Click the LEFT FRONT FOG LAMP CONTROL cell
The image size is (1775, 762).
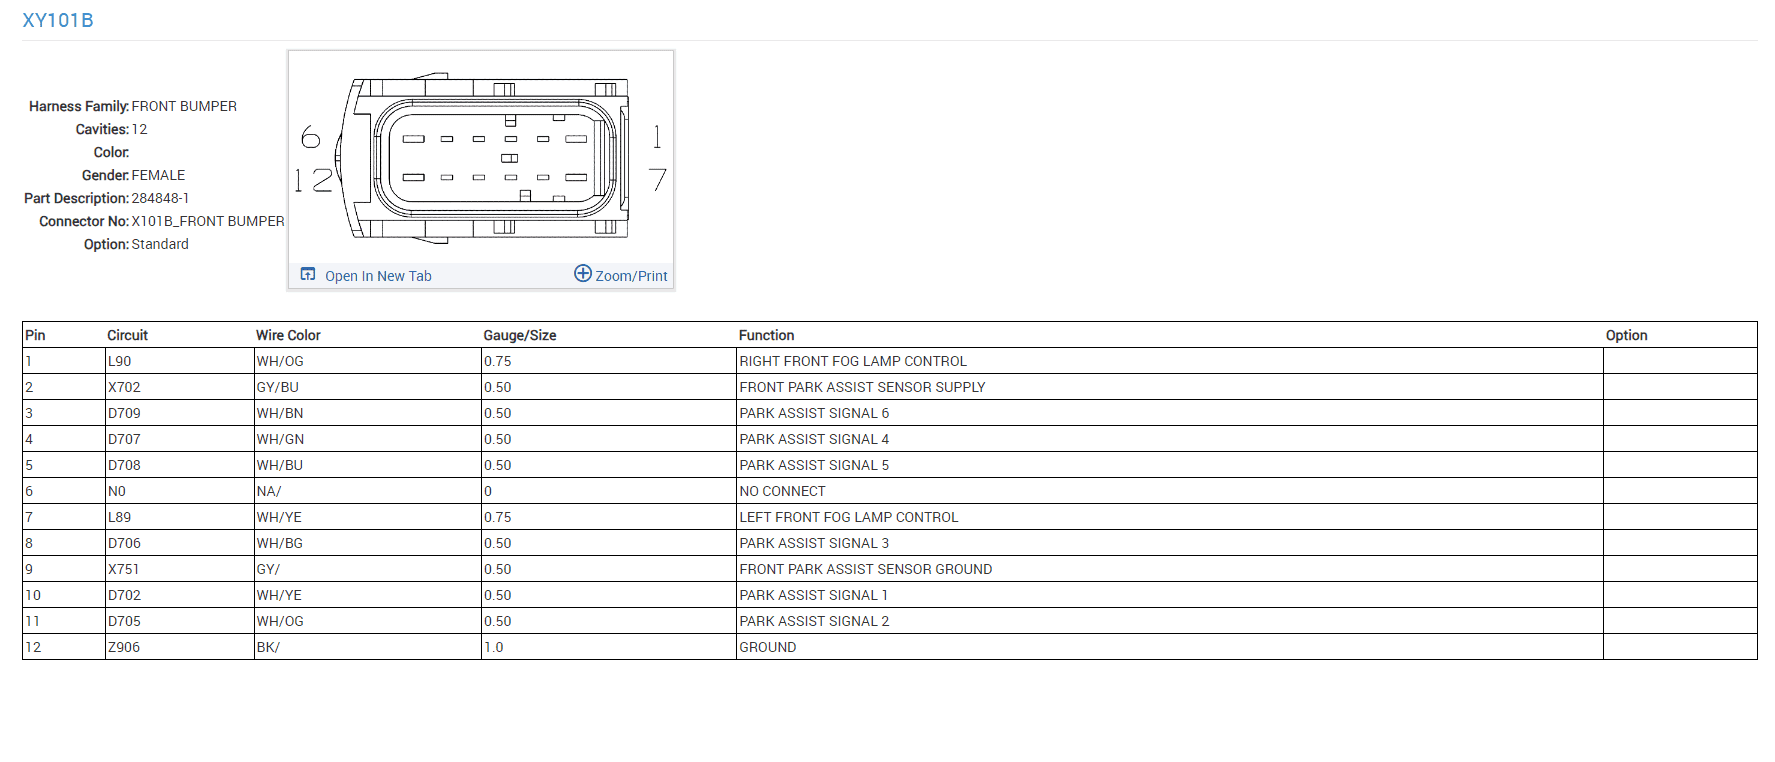tap(1170, 517)
